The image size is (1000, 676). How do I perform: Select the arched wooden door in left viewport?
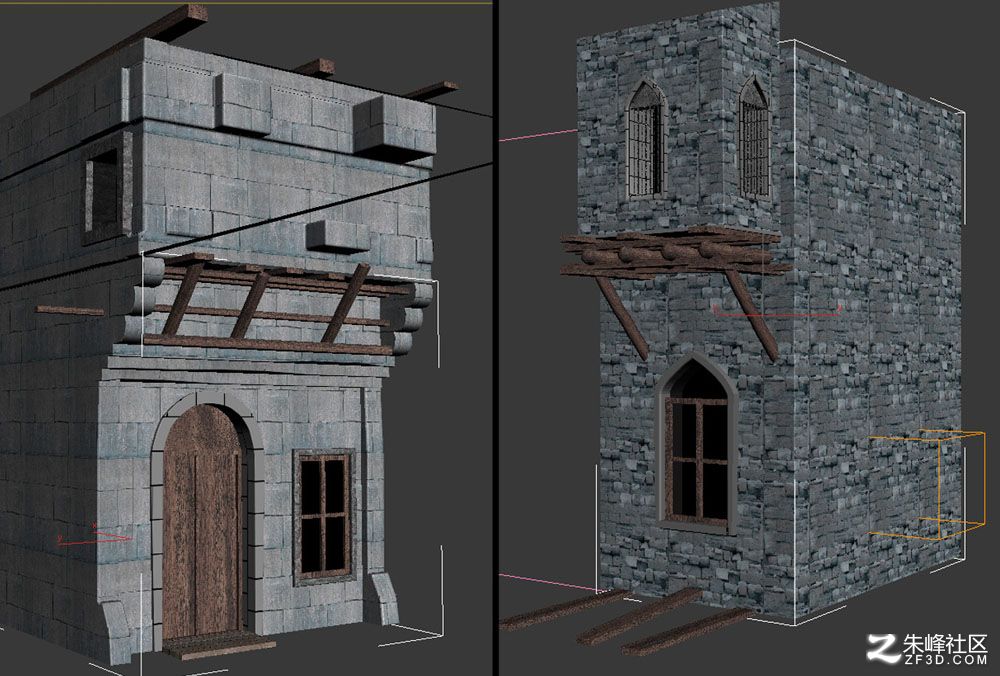[x=203, y=522]
